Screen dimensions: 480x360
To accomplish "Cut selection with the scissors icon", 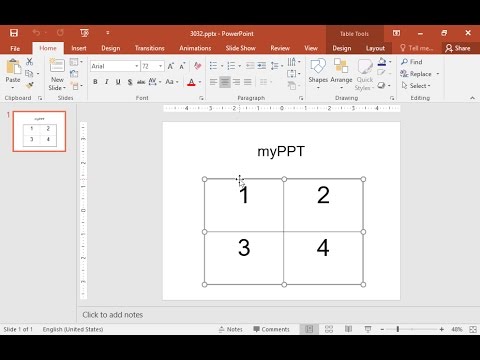I will (29, 61).
